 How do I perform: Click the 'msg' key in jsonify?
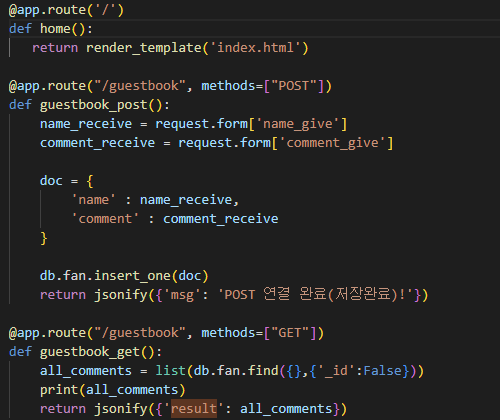click(x=182, y=295)
